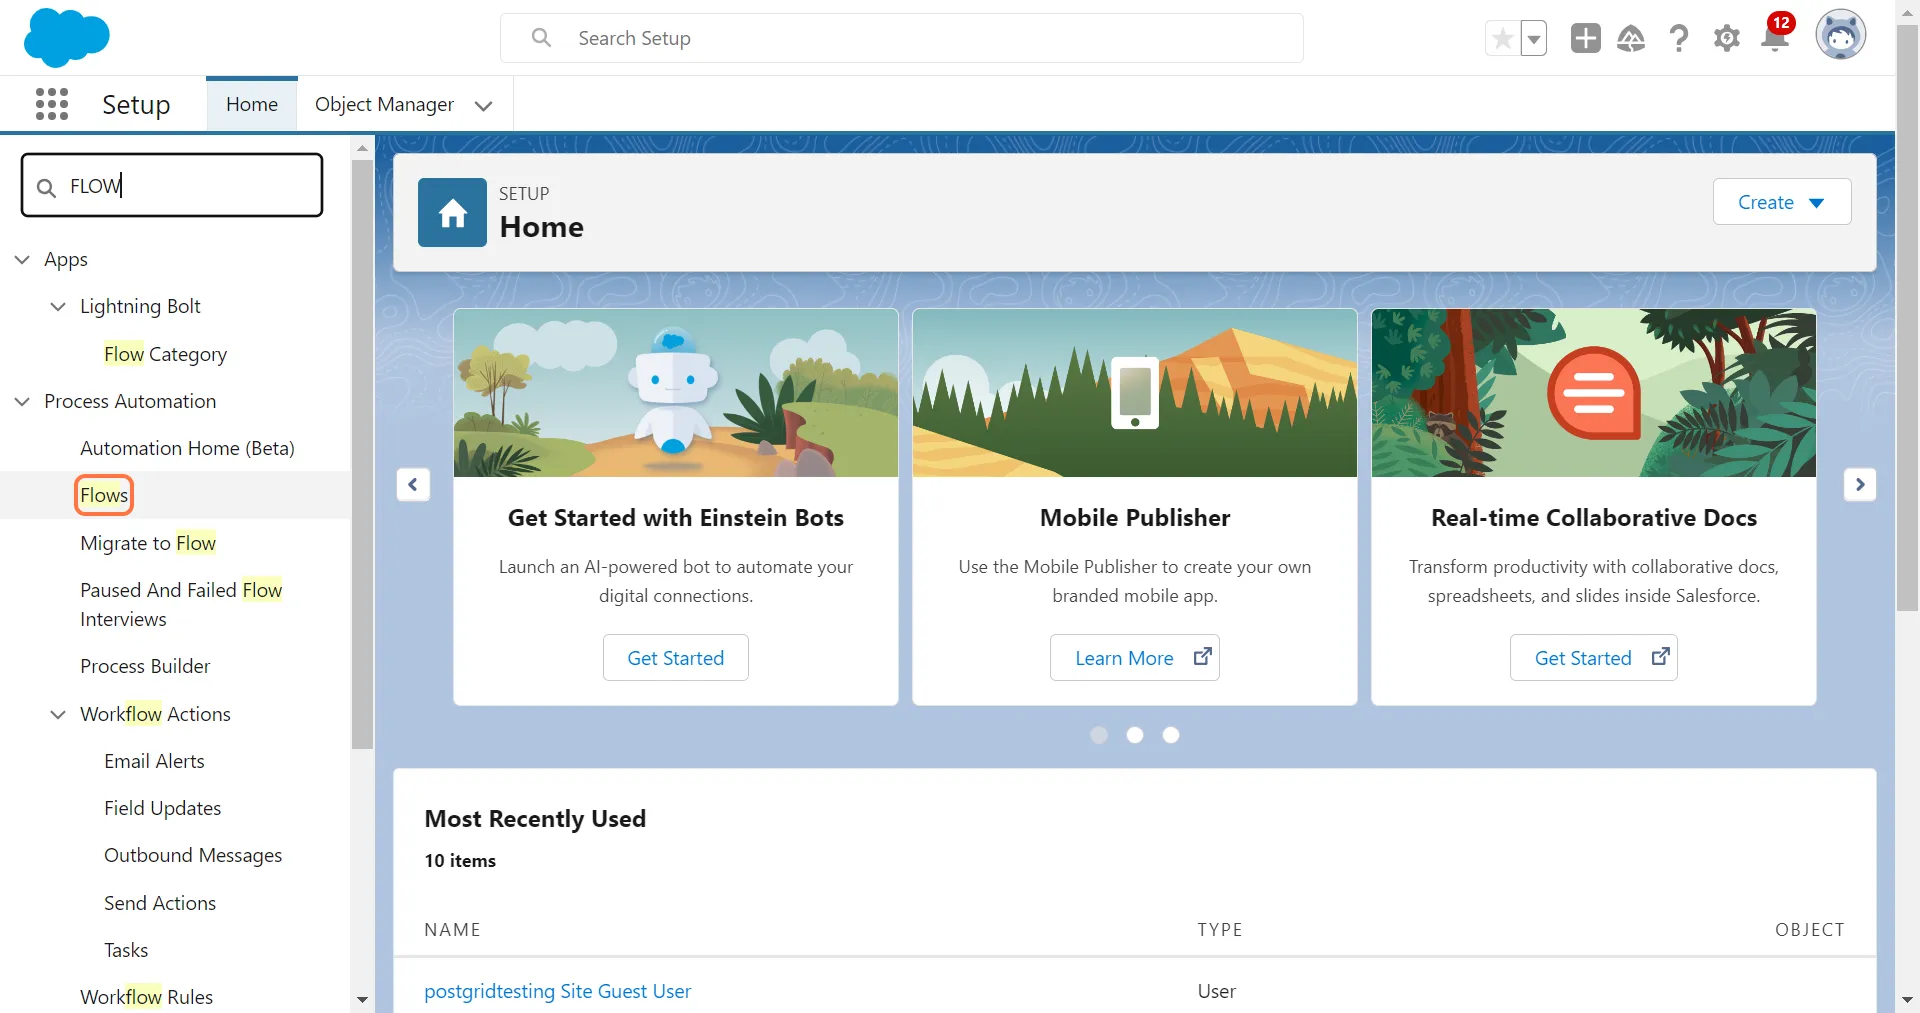Collapse the Process Automation section

pyautogui.click(x=23, y=401)
